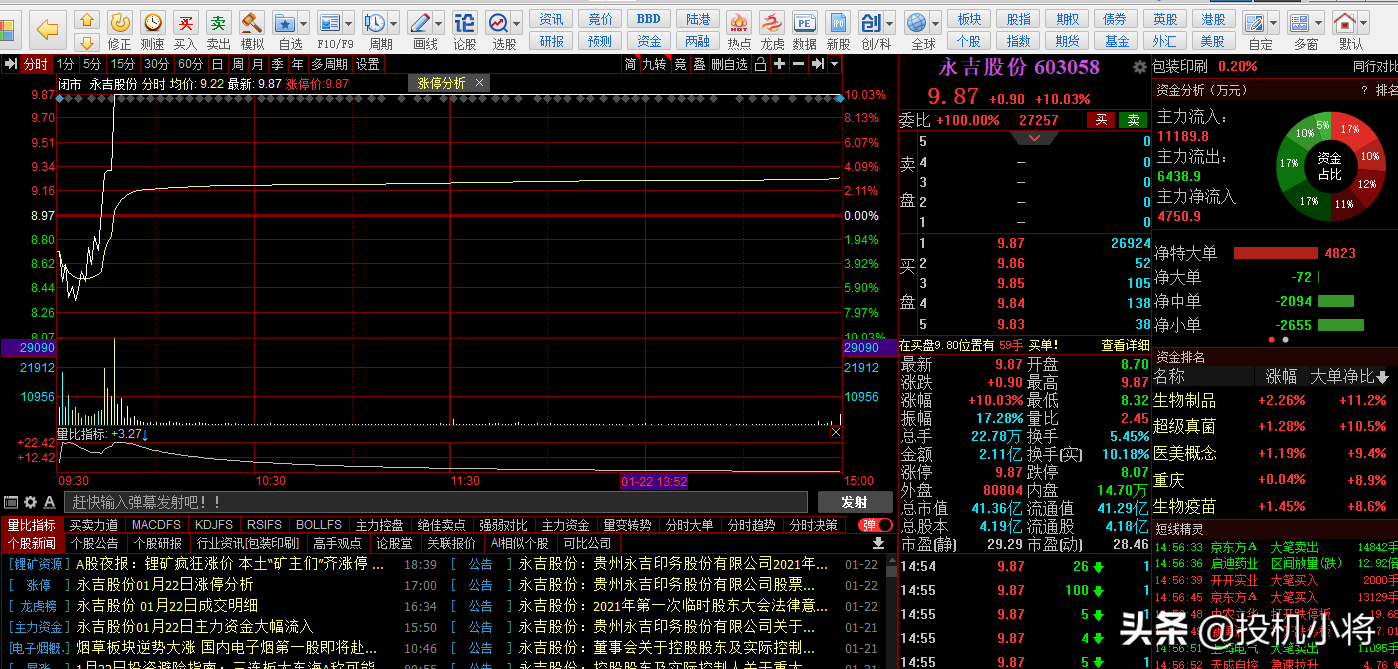Open the 周期 dropdown arrow

tap(394, 22)
